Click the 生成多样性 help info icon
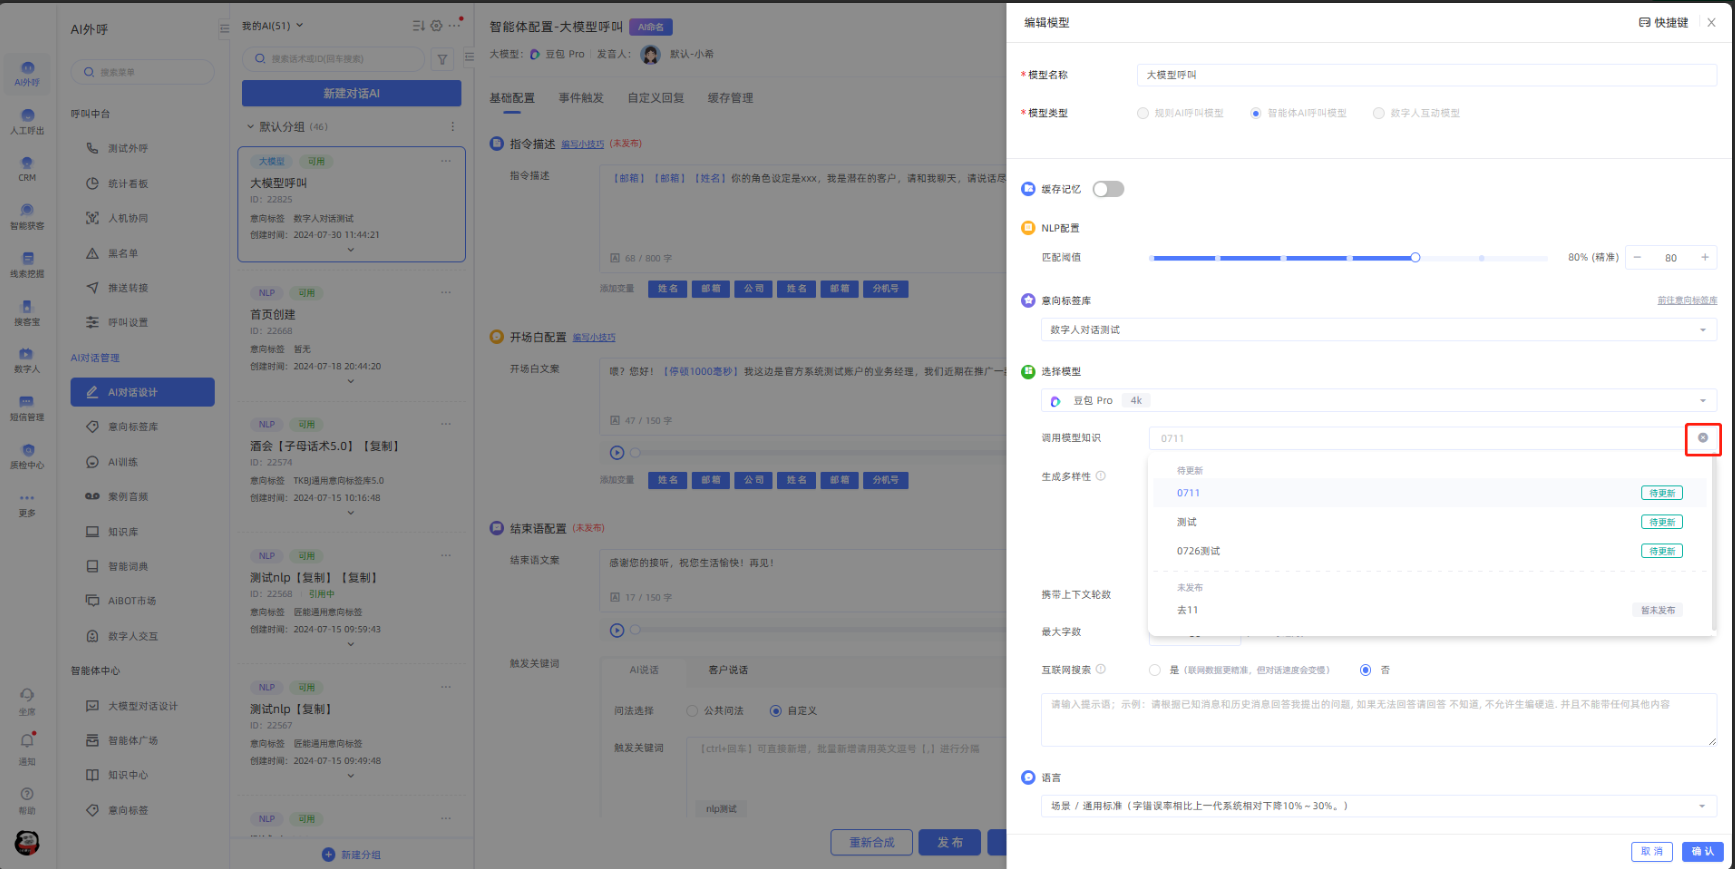 coord(1100,476)
